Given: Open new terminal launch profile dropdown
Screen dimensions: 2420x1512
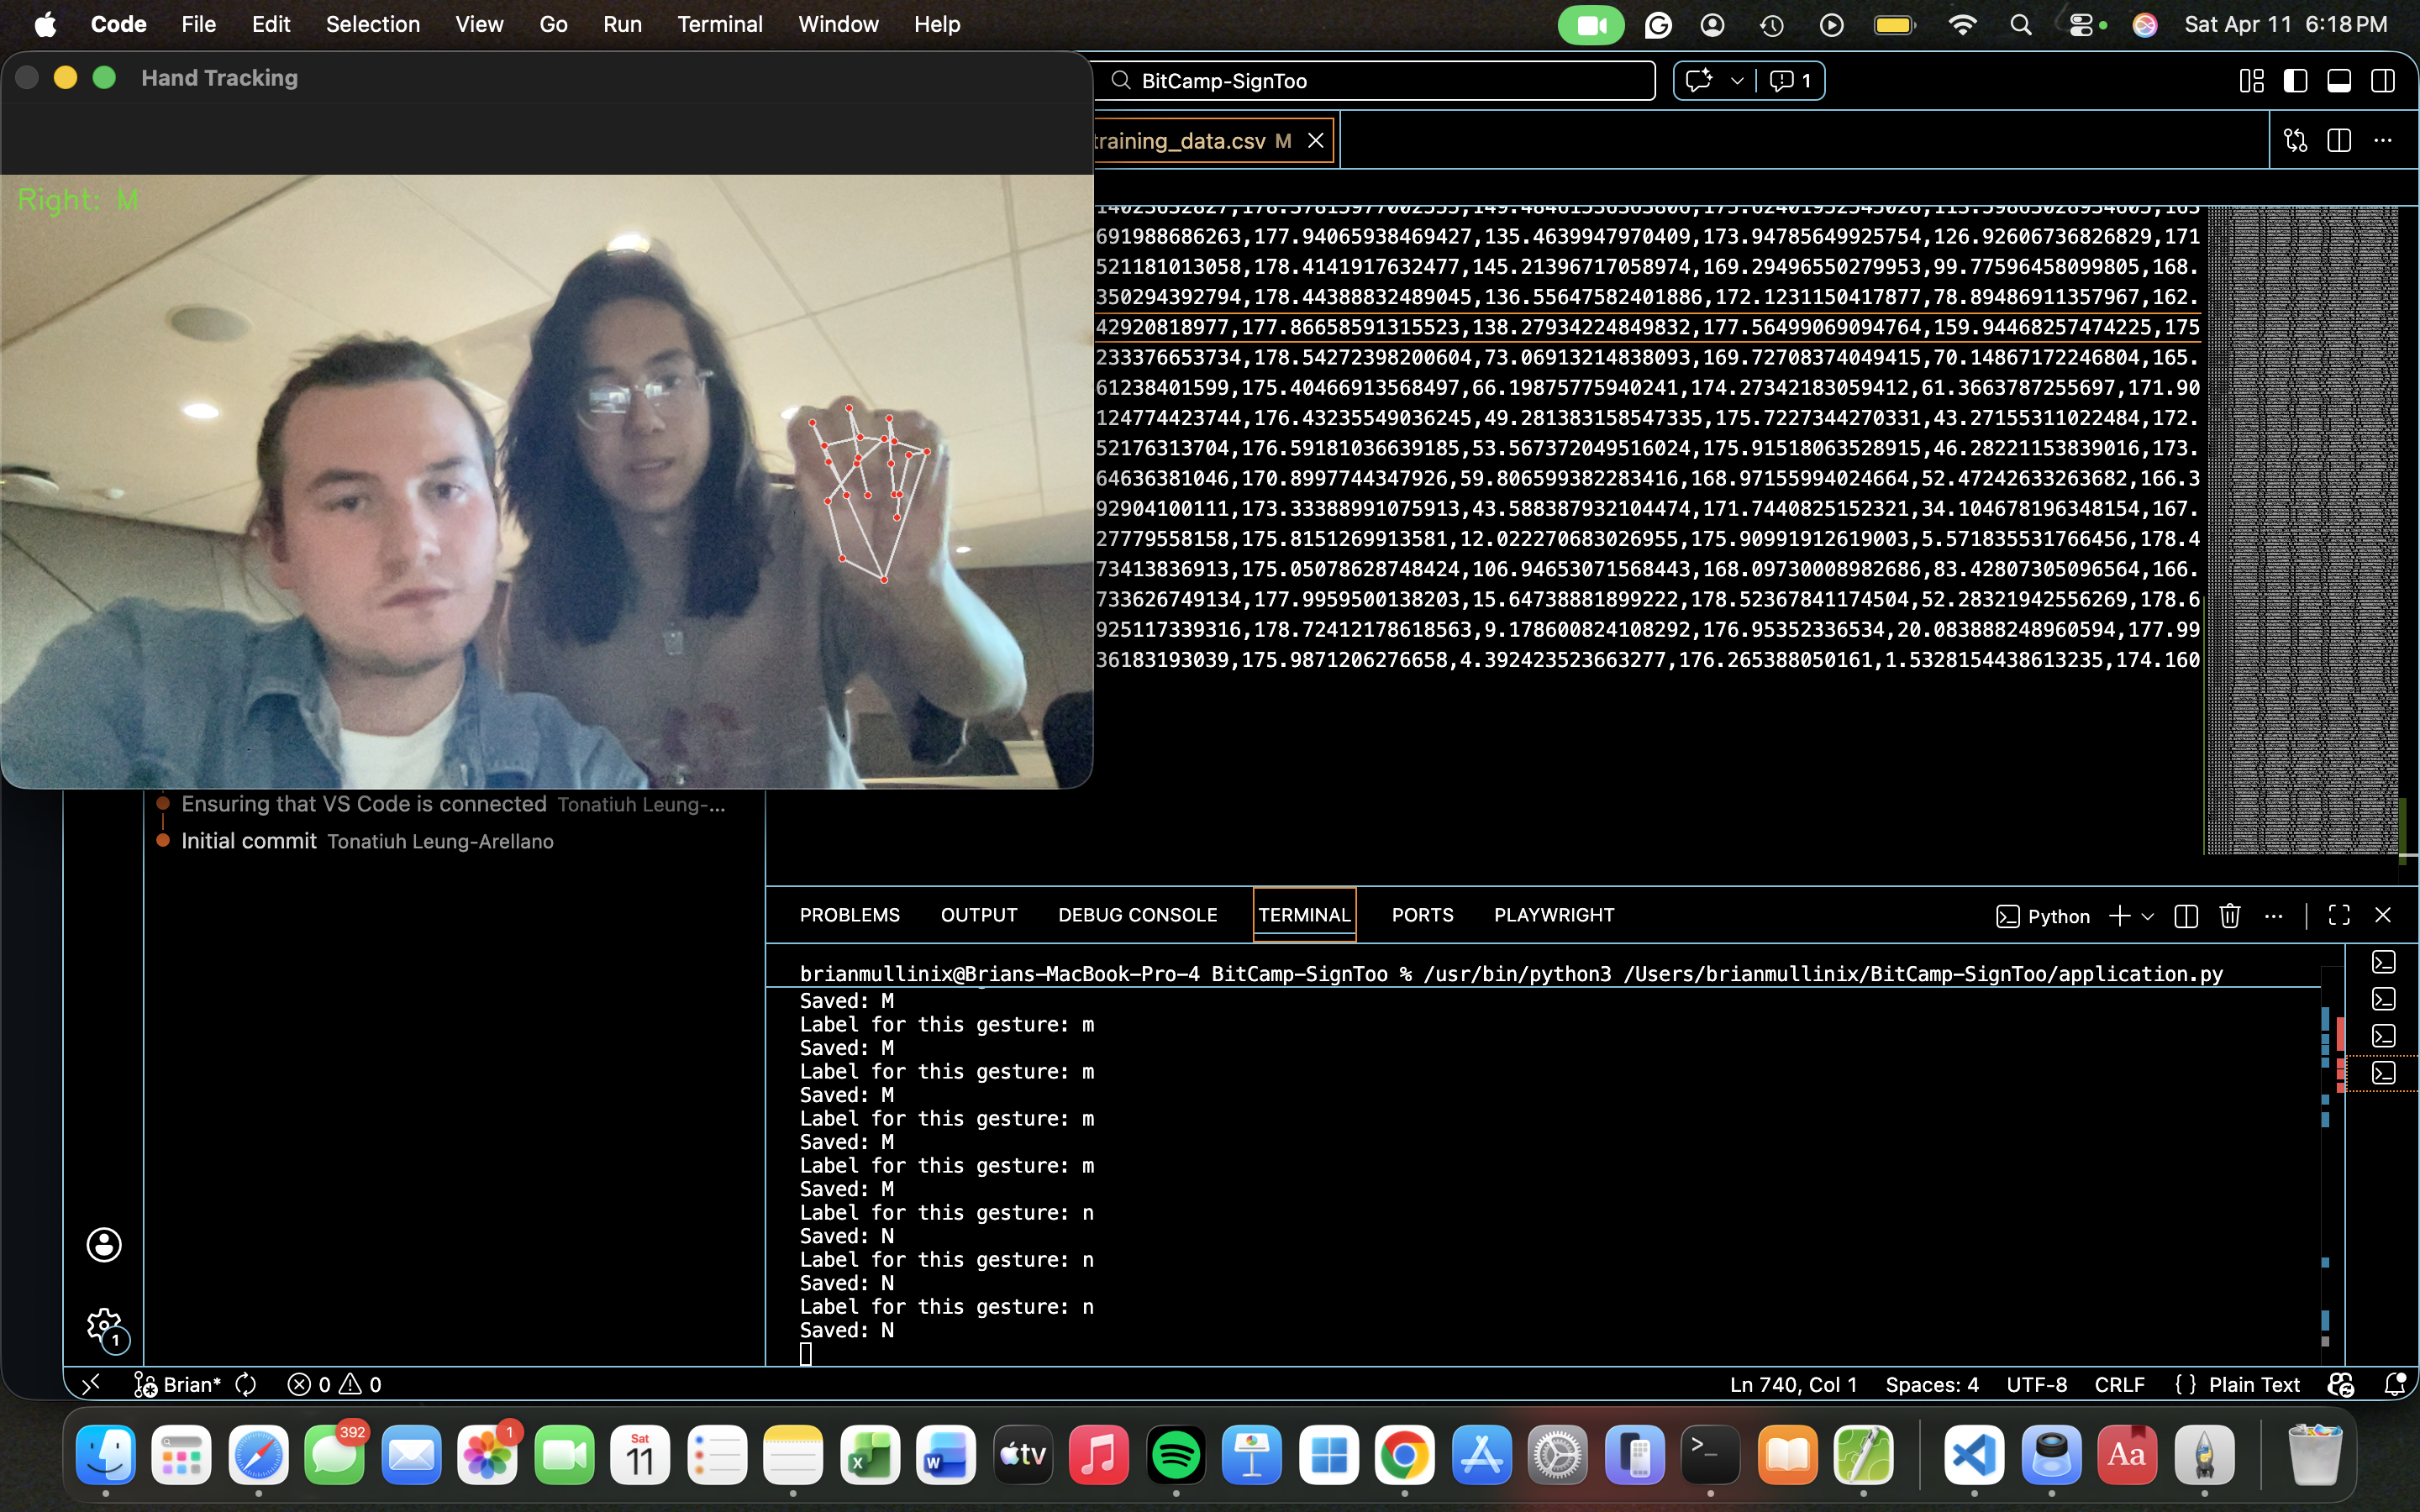Looking at the screenshot, I should click(x=2148, y=915).
